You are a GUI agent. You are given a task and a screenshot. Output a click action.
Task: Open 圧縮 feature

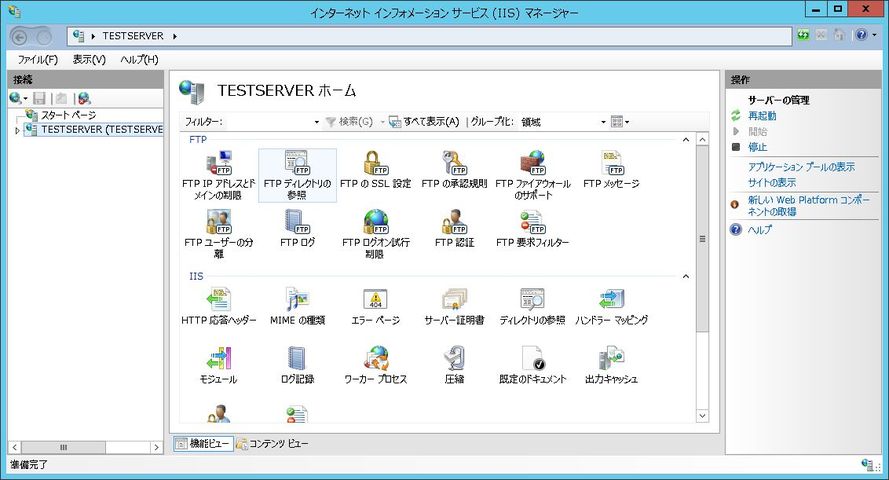(454, 366)
